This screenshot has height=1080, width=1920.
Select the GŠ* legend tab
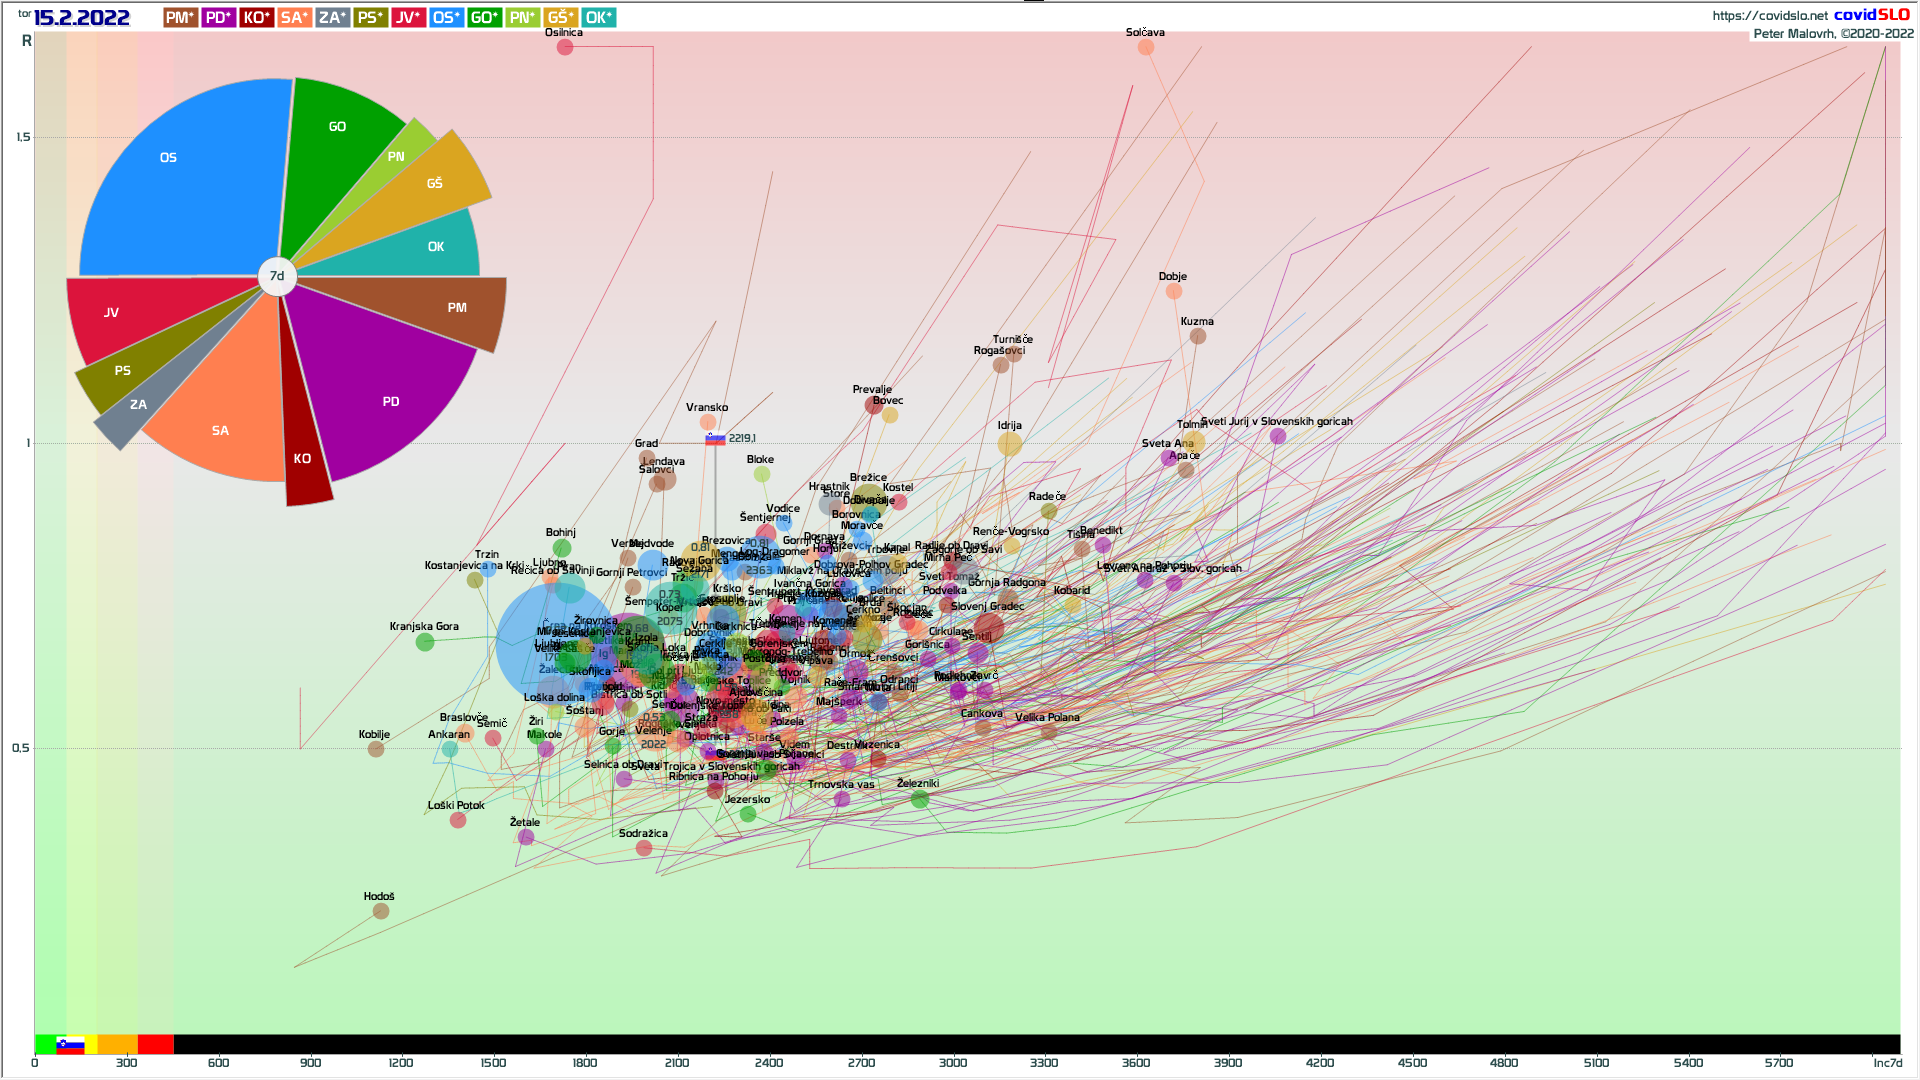tap(560, 18)
